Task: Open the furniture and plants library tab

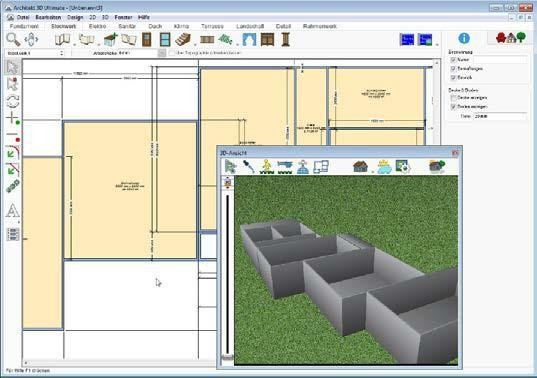Action: click(x=511, y=38)
